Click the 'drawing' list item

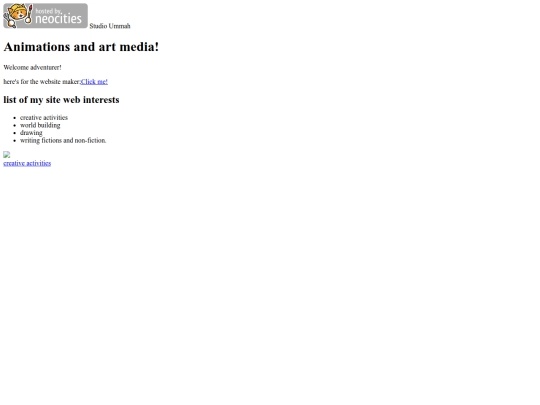(31, 133)
